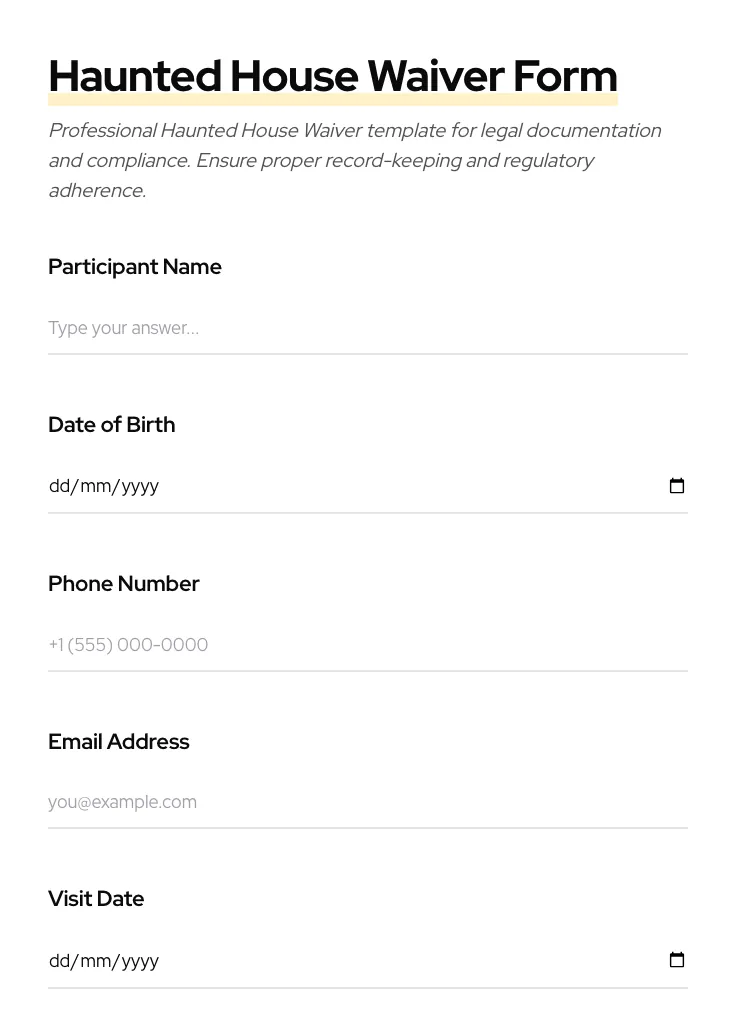Click the you@example.com placeholder text
Viewport: 736px width, 1024px height.
[x=122, y=802]
